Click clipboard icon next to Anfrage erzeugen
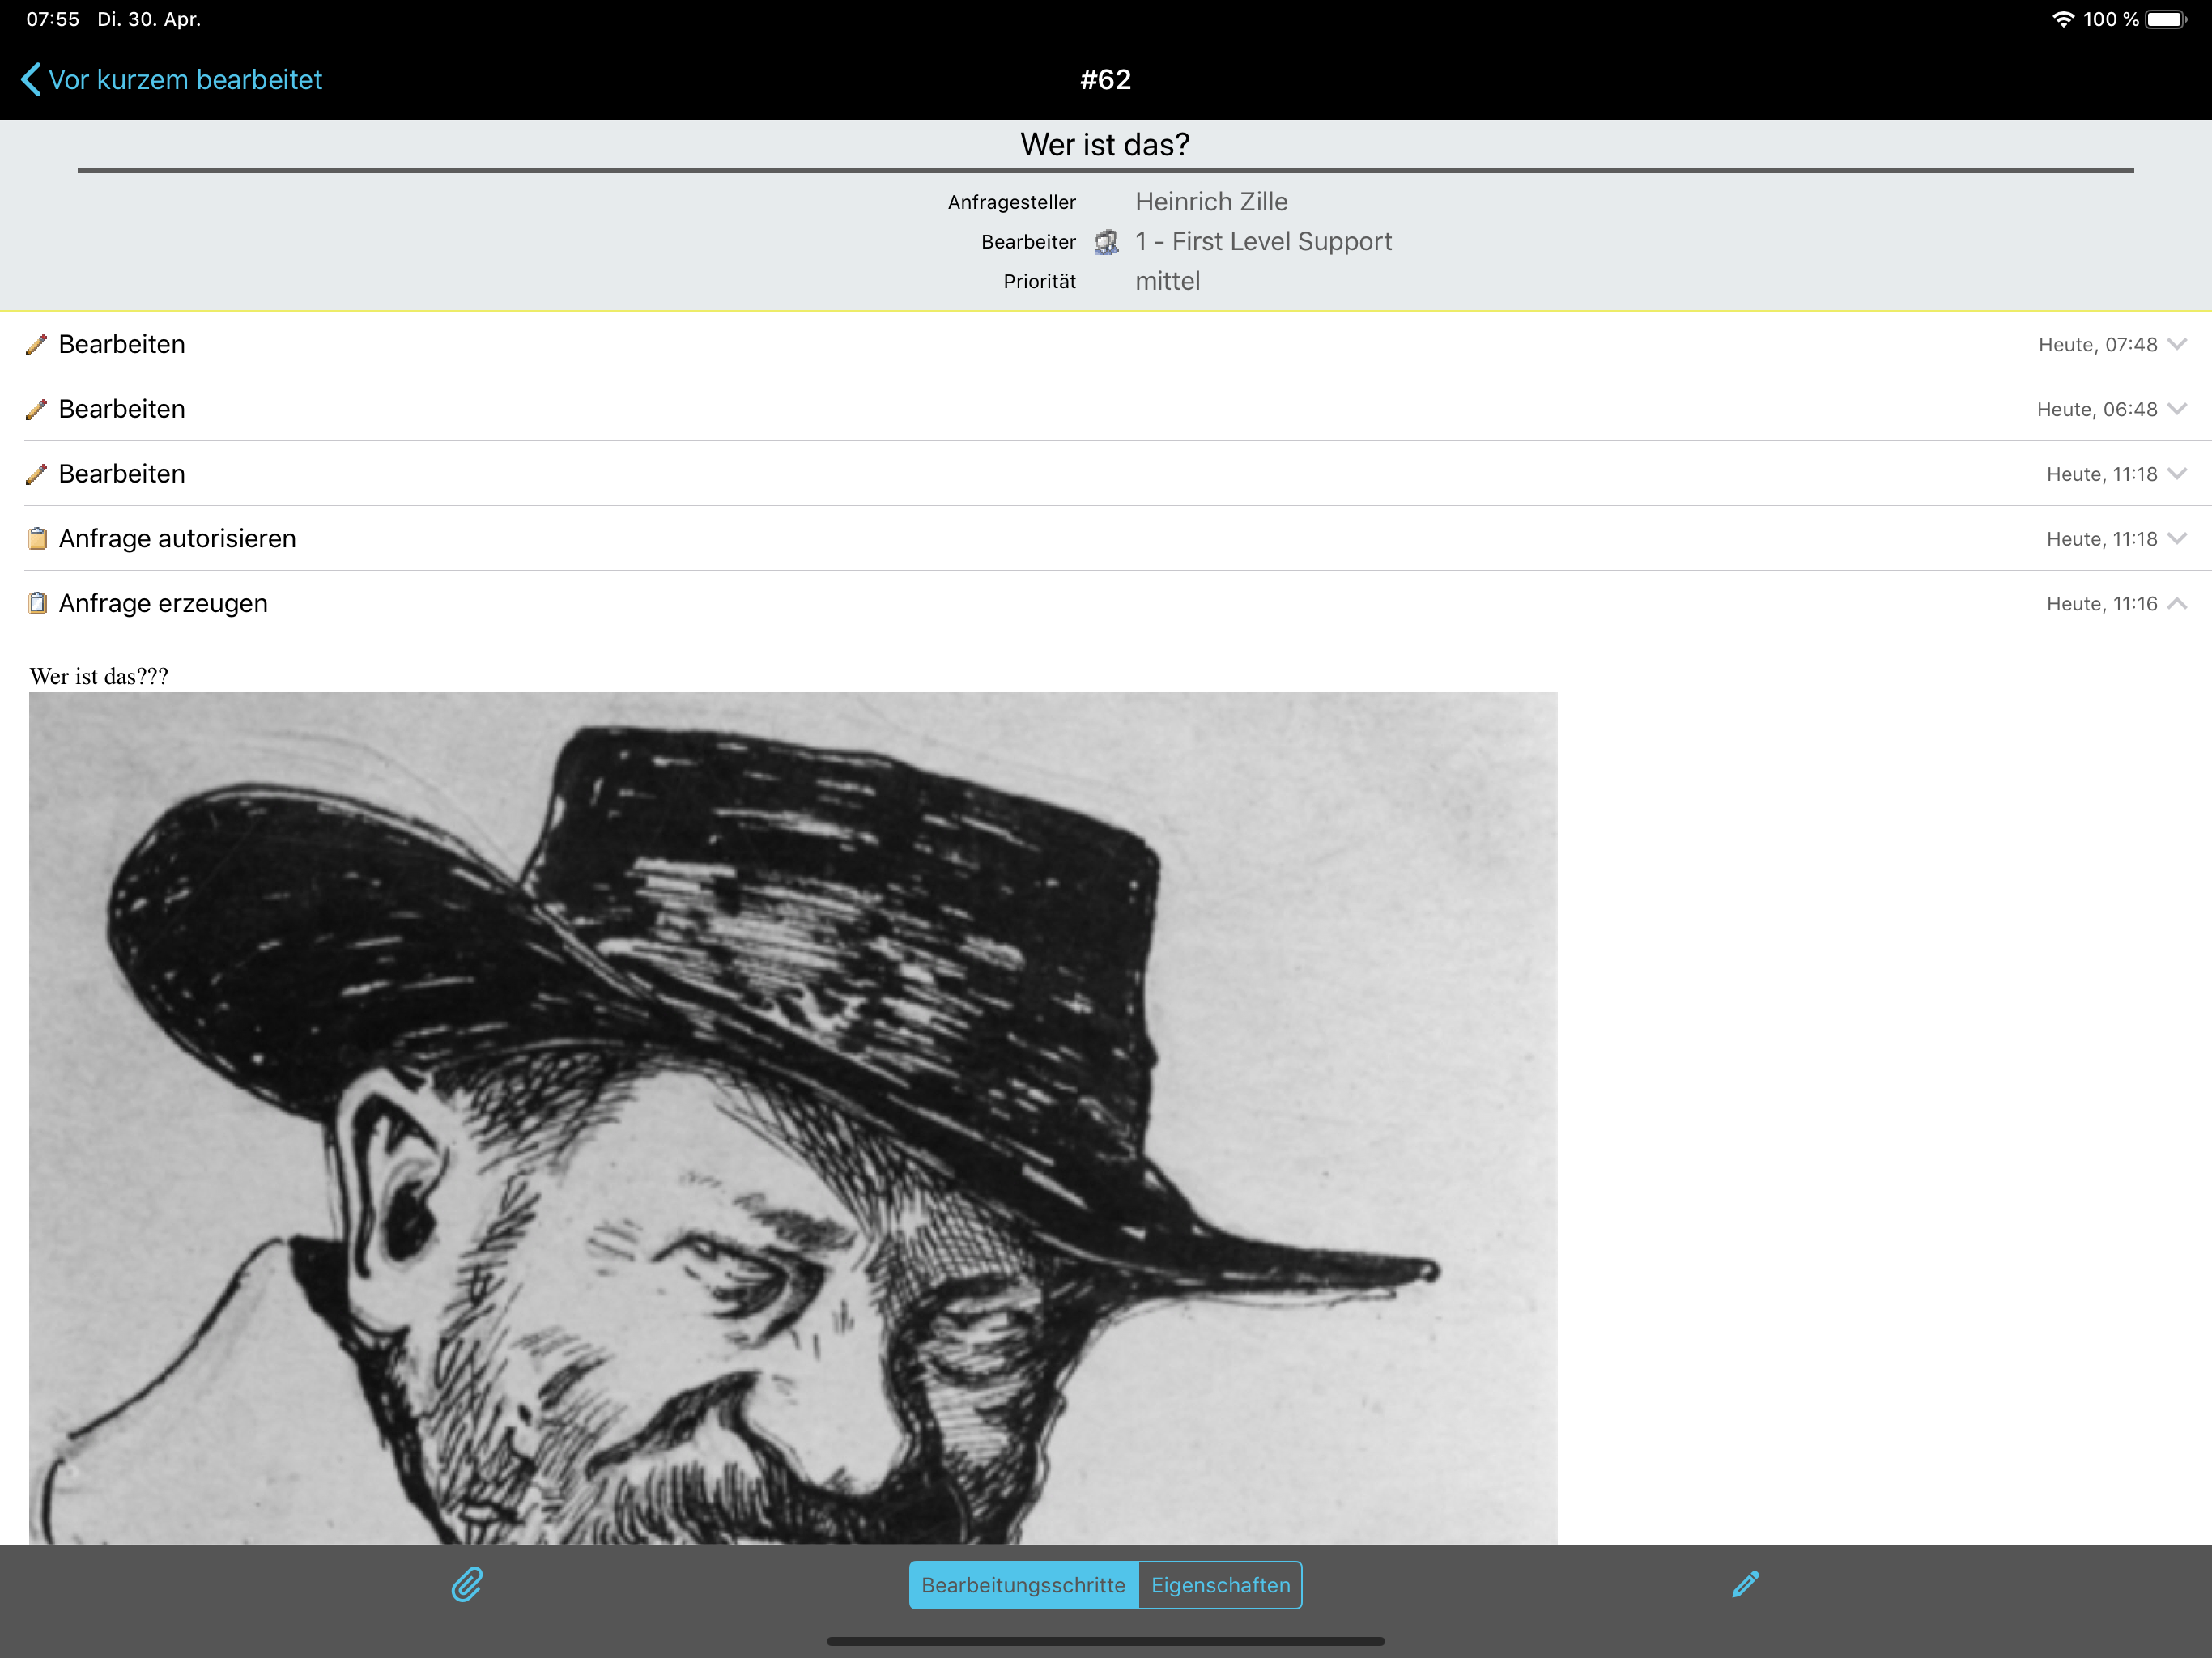2212x1658 pixels. (37, 604)
